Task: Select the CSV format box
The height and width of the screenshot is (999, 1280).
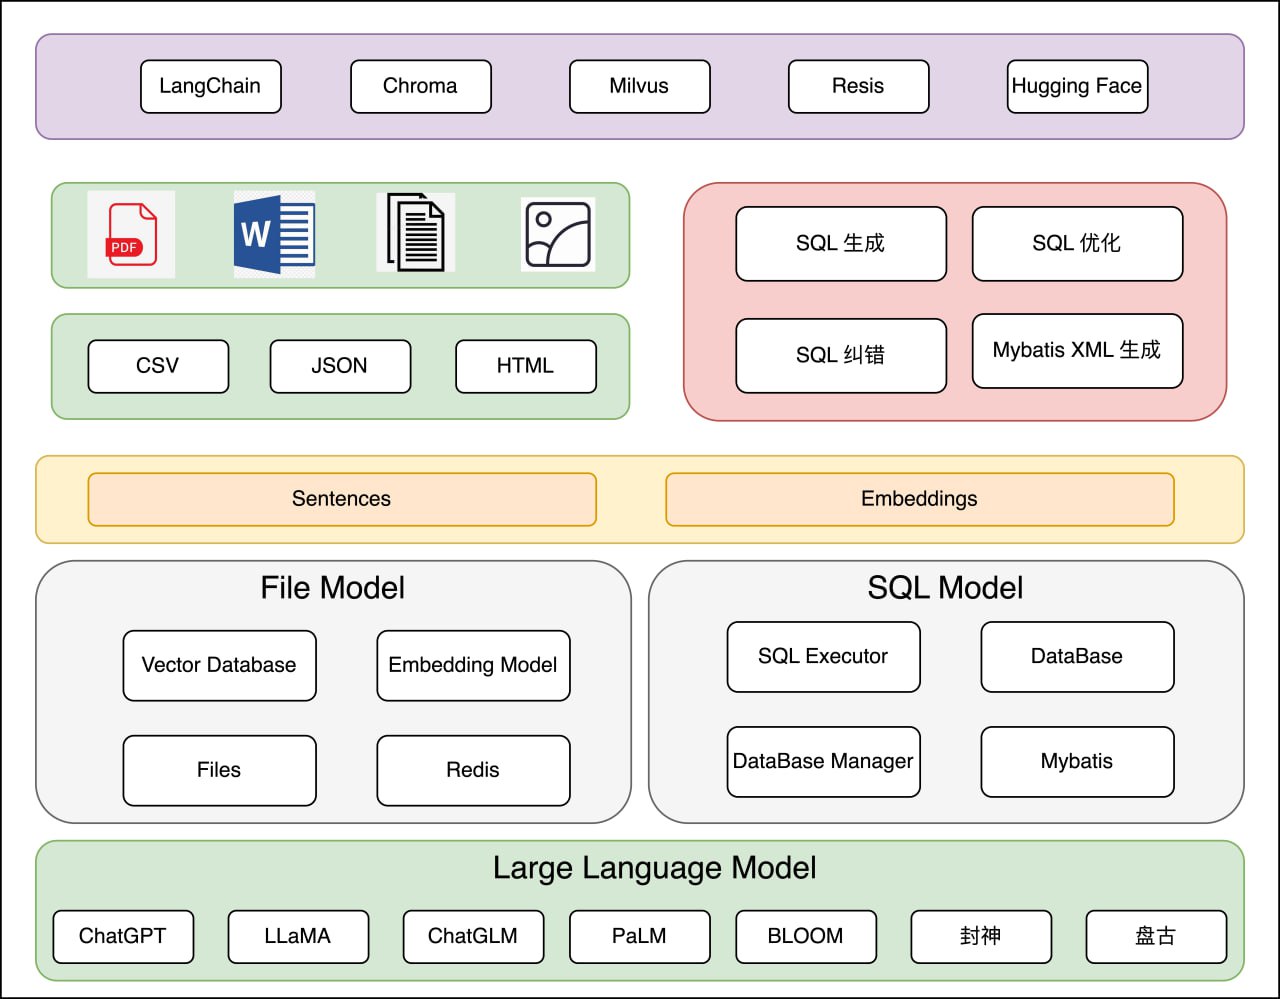Action: pos(158,366)
